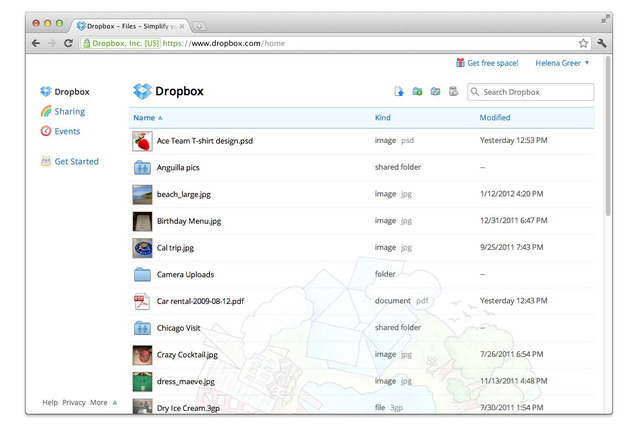This screenshot has width=640, height=426.
Task: Open the Get Started page
Action: click(x=76, y=161)
